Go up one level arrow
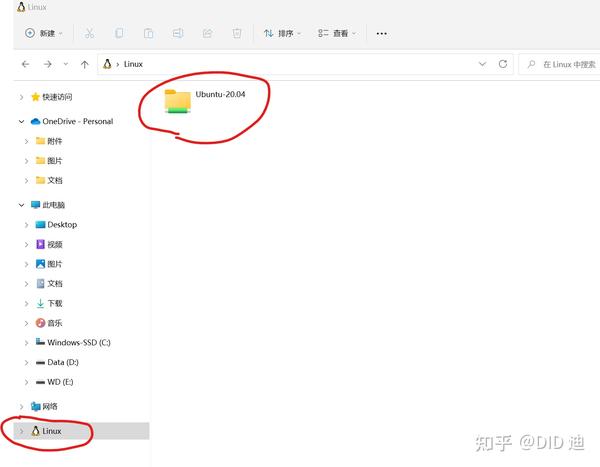600x467 pixels. [x=85, y=64]
